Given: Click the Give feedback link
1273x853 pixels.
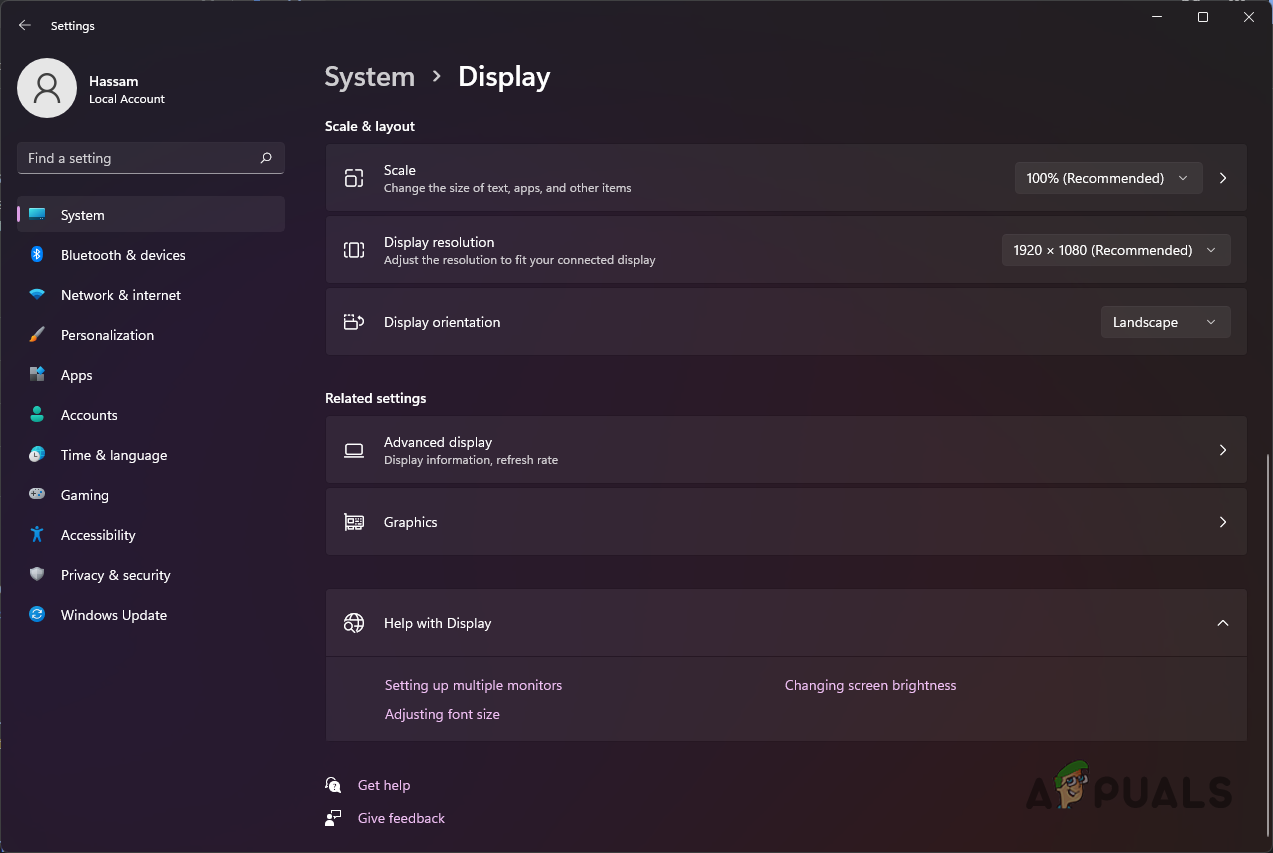Looking at the screenshot, I should (401, 818).
